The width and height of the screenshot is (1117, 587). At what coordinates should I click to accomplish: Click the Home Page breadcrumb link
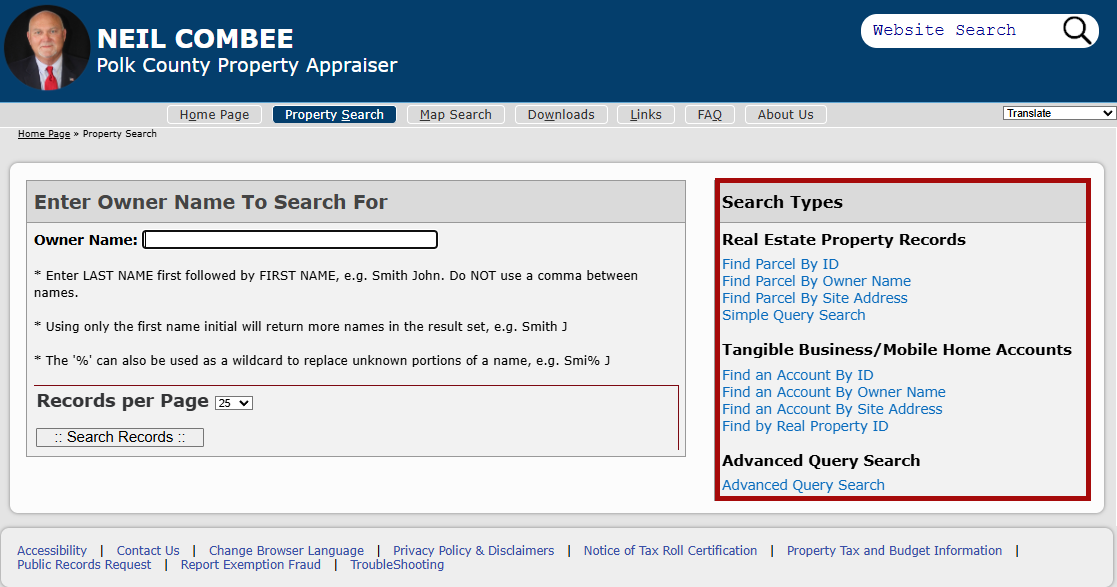[x=43, y=133]
